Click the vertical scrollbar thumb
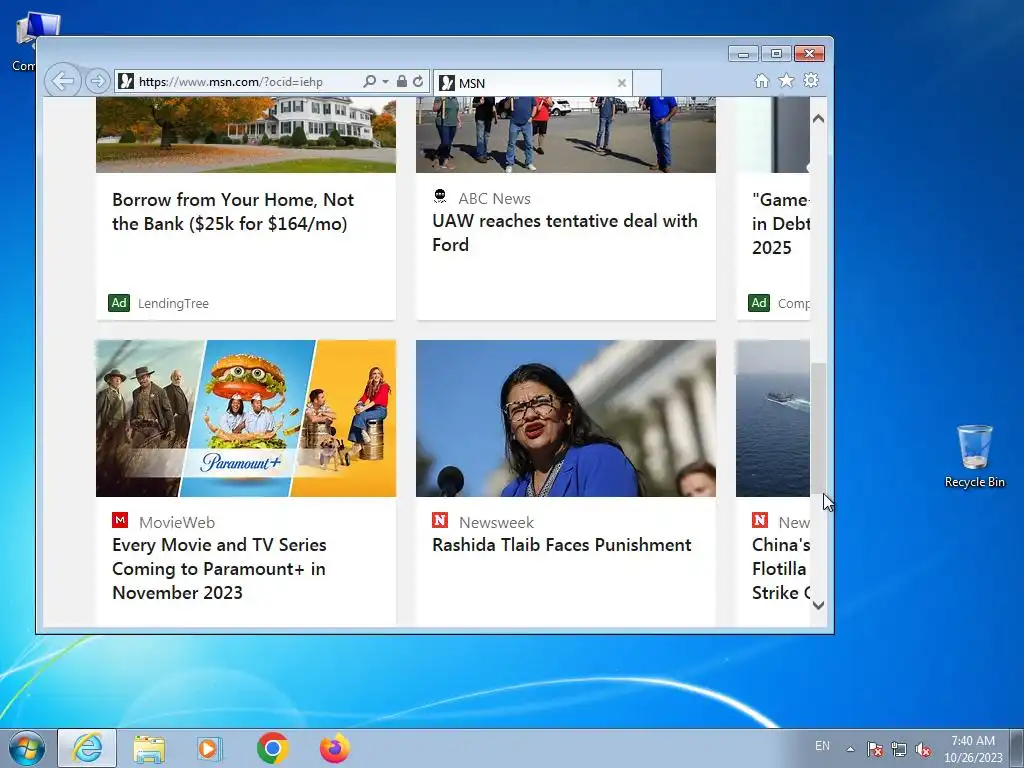 click(818, 429)
